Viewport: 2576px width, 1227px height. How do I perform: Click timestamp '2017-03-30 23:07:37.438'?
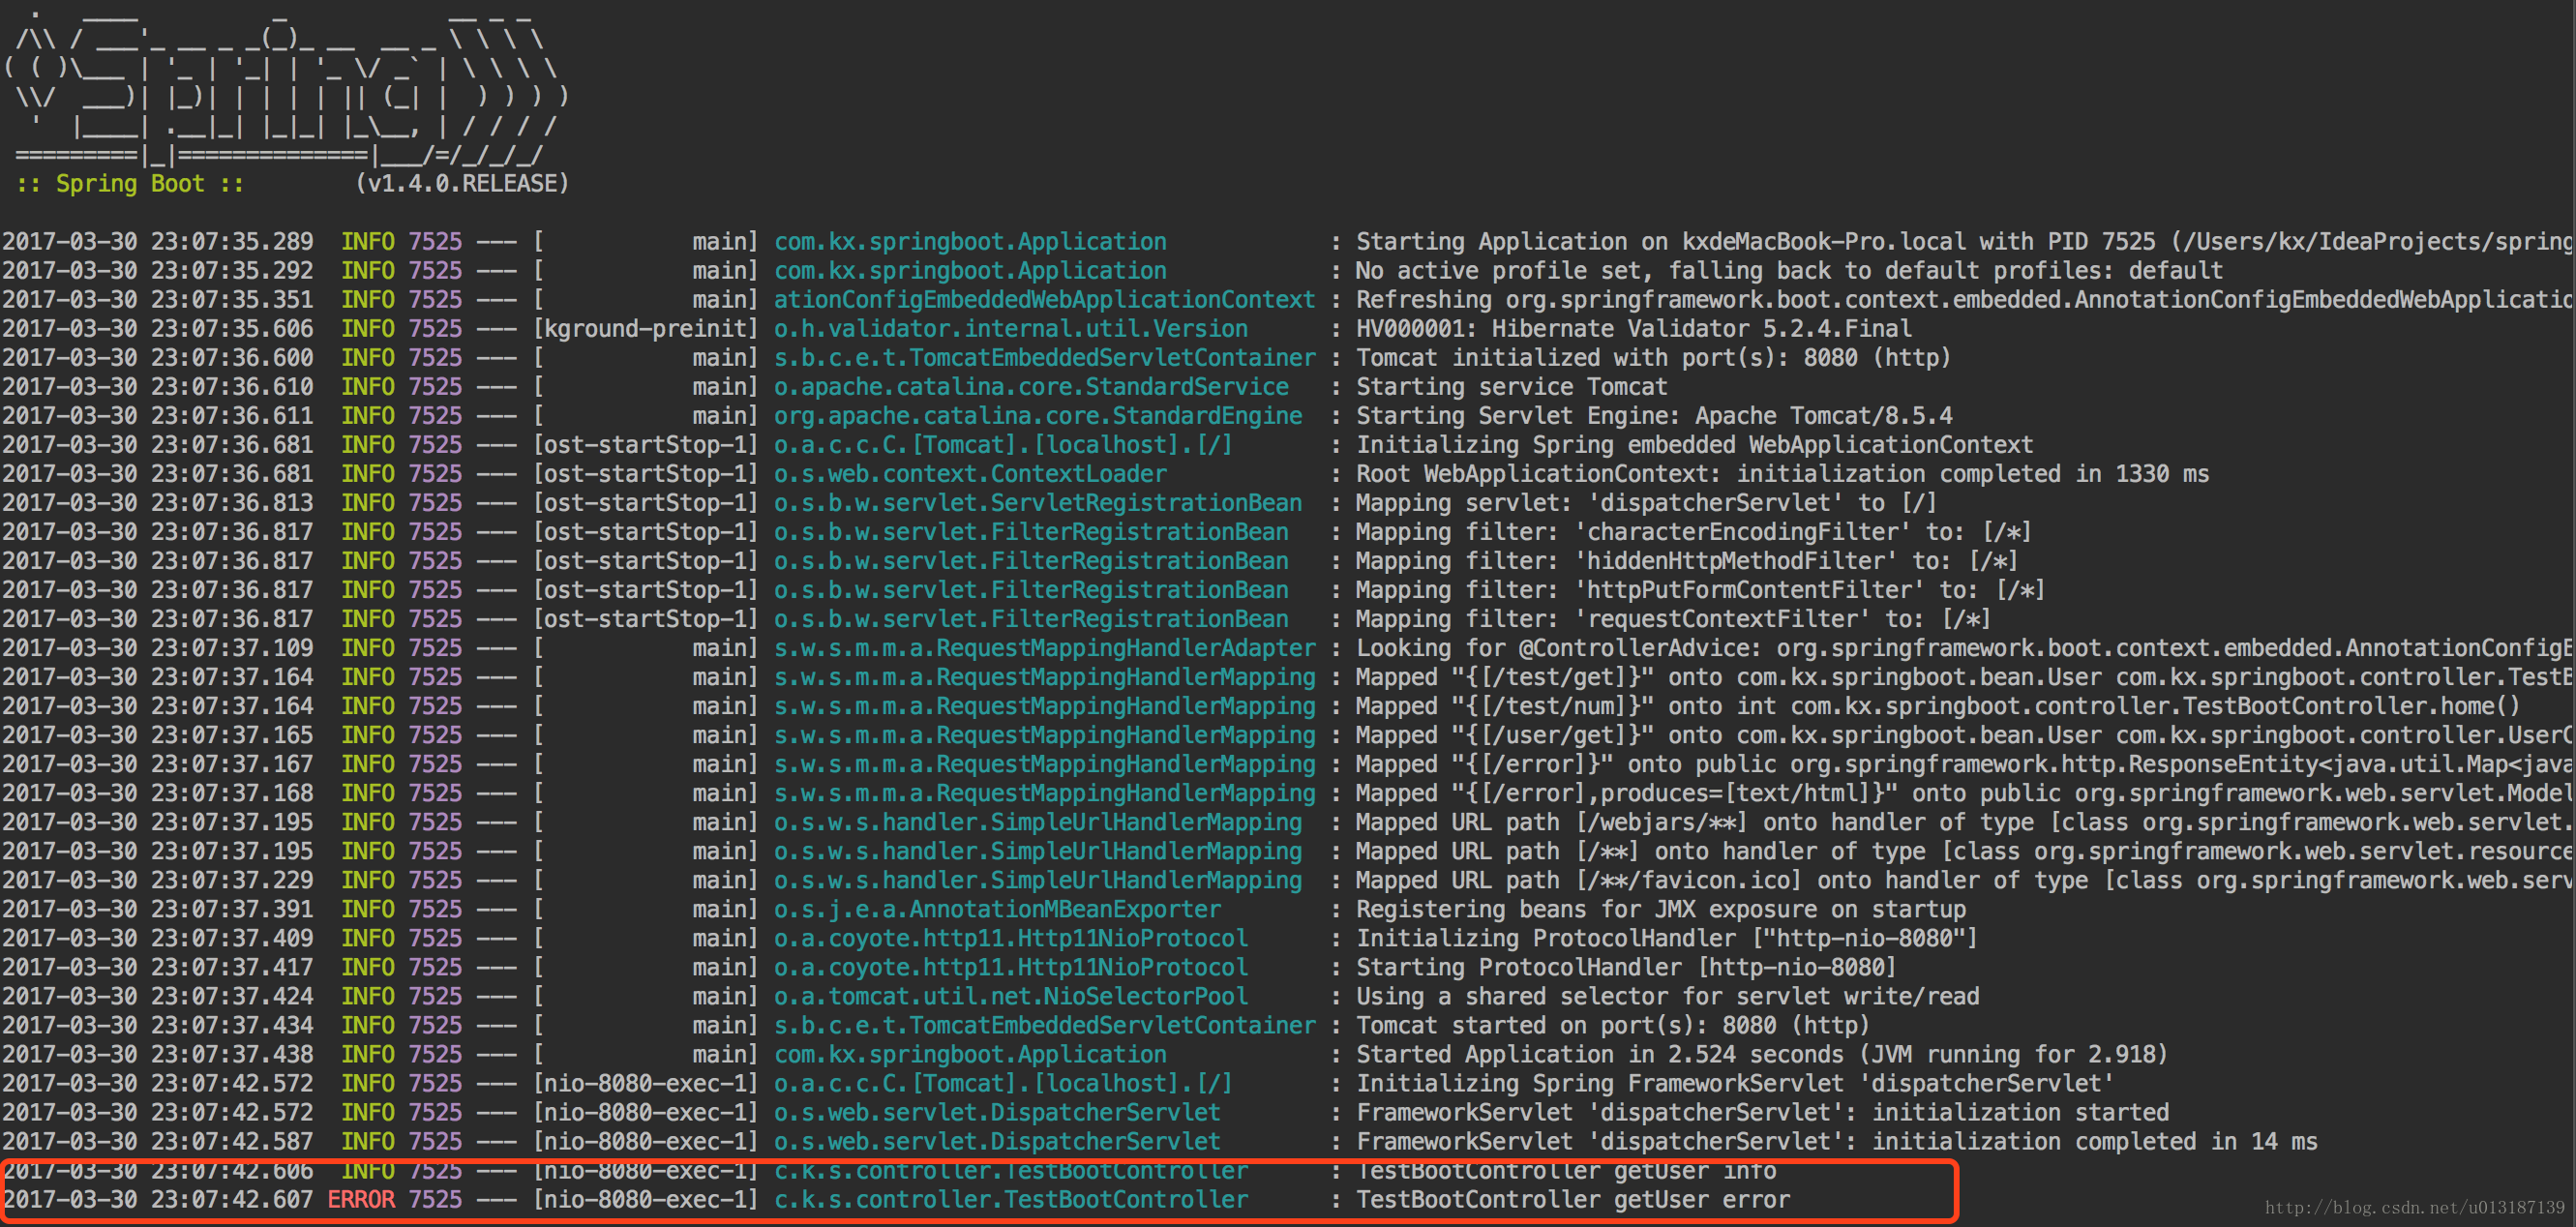(158, 1054)
